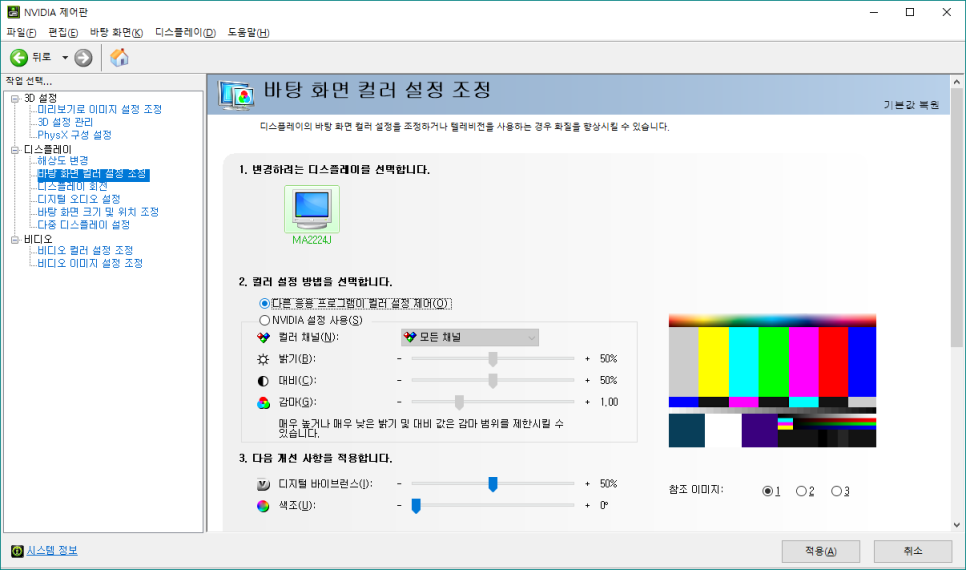Open '해상도 변경' tree item
The height and width of the screenshot is (570, 966).
tap(62, 161)
